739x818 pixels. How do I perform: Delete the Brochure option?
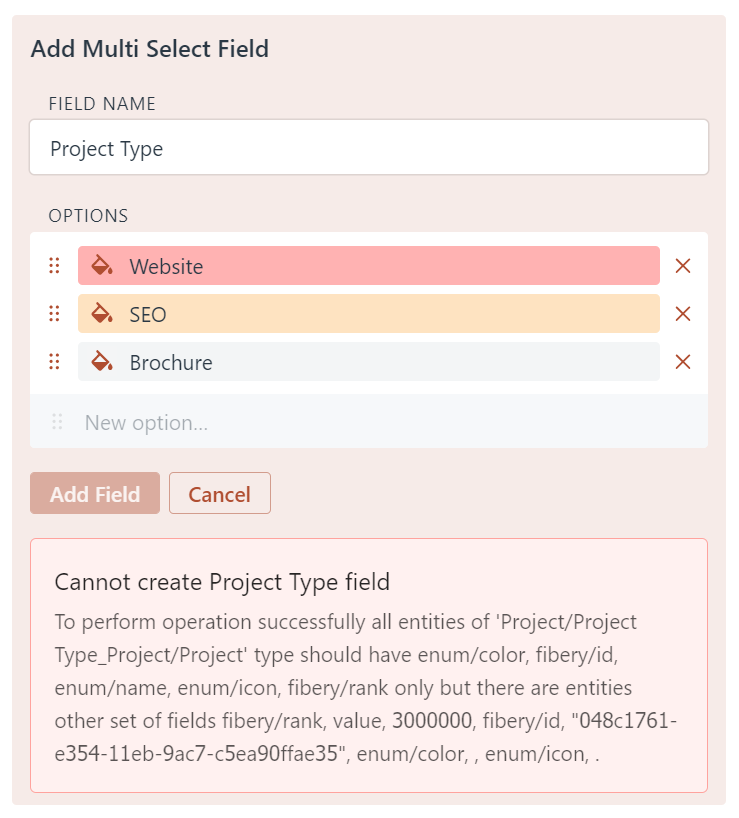[683, 362]
